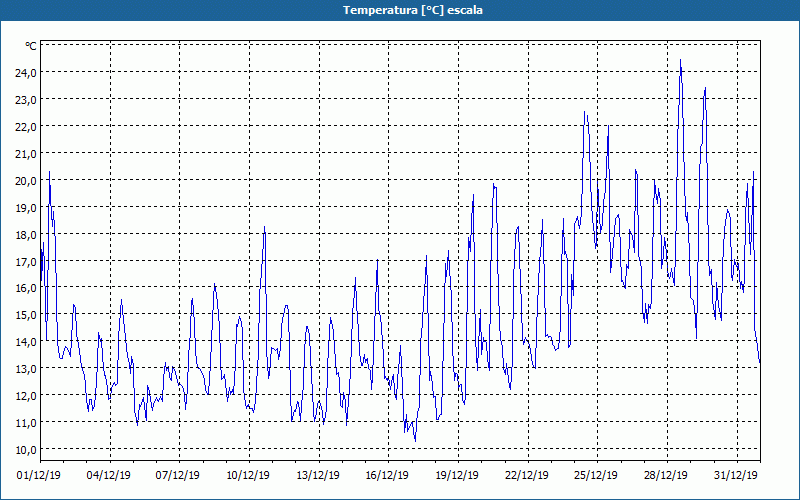Image resolution: width=800 pixels, height=500 pixels.
Task: Click the 22,0 y-axis label
Action: click(27, 127)
